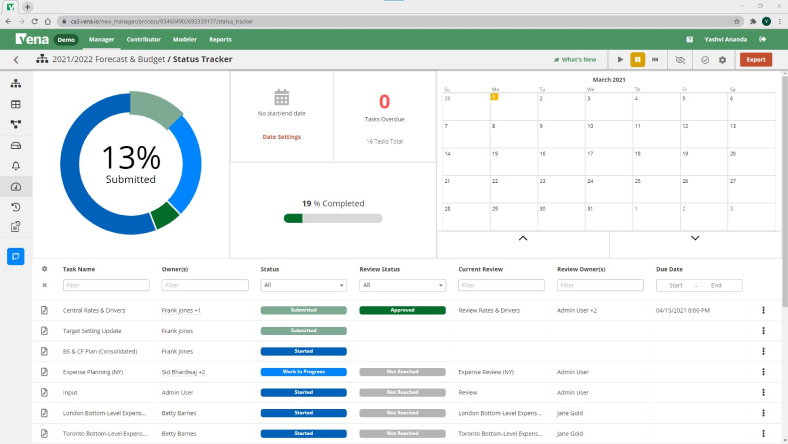Click the Approved review status badge
The height and width of the screenshot is (444, 788).
(403, 310)
